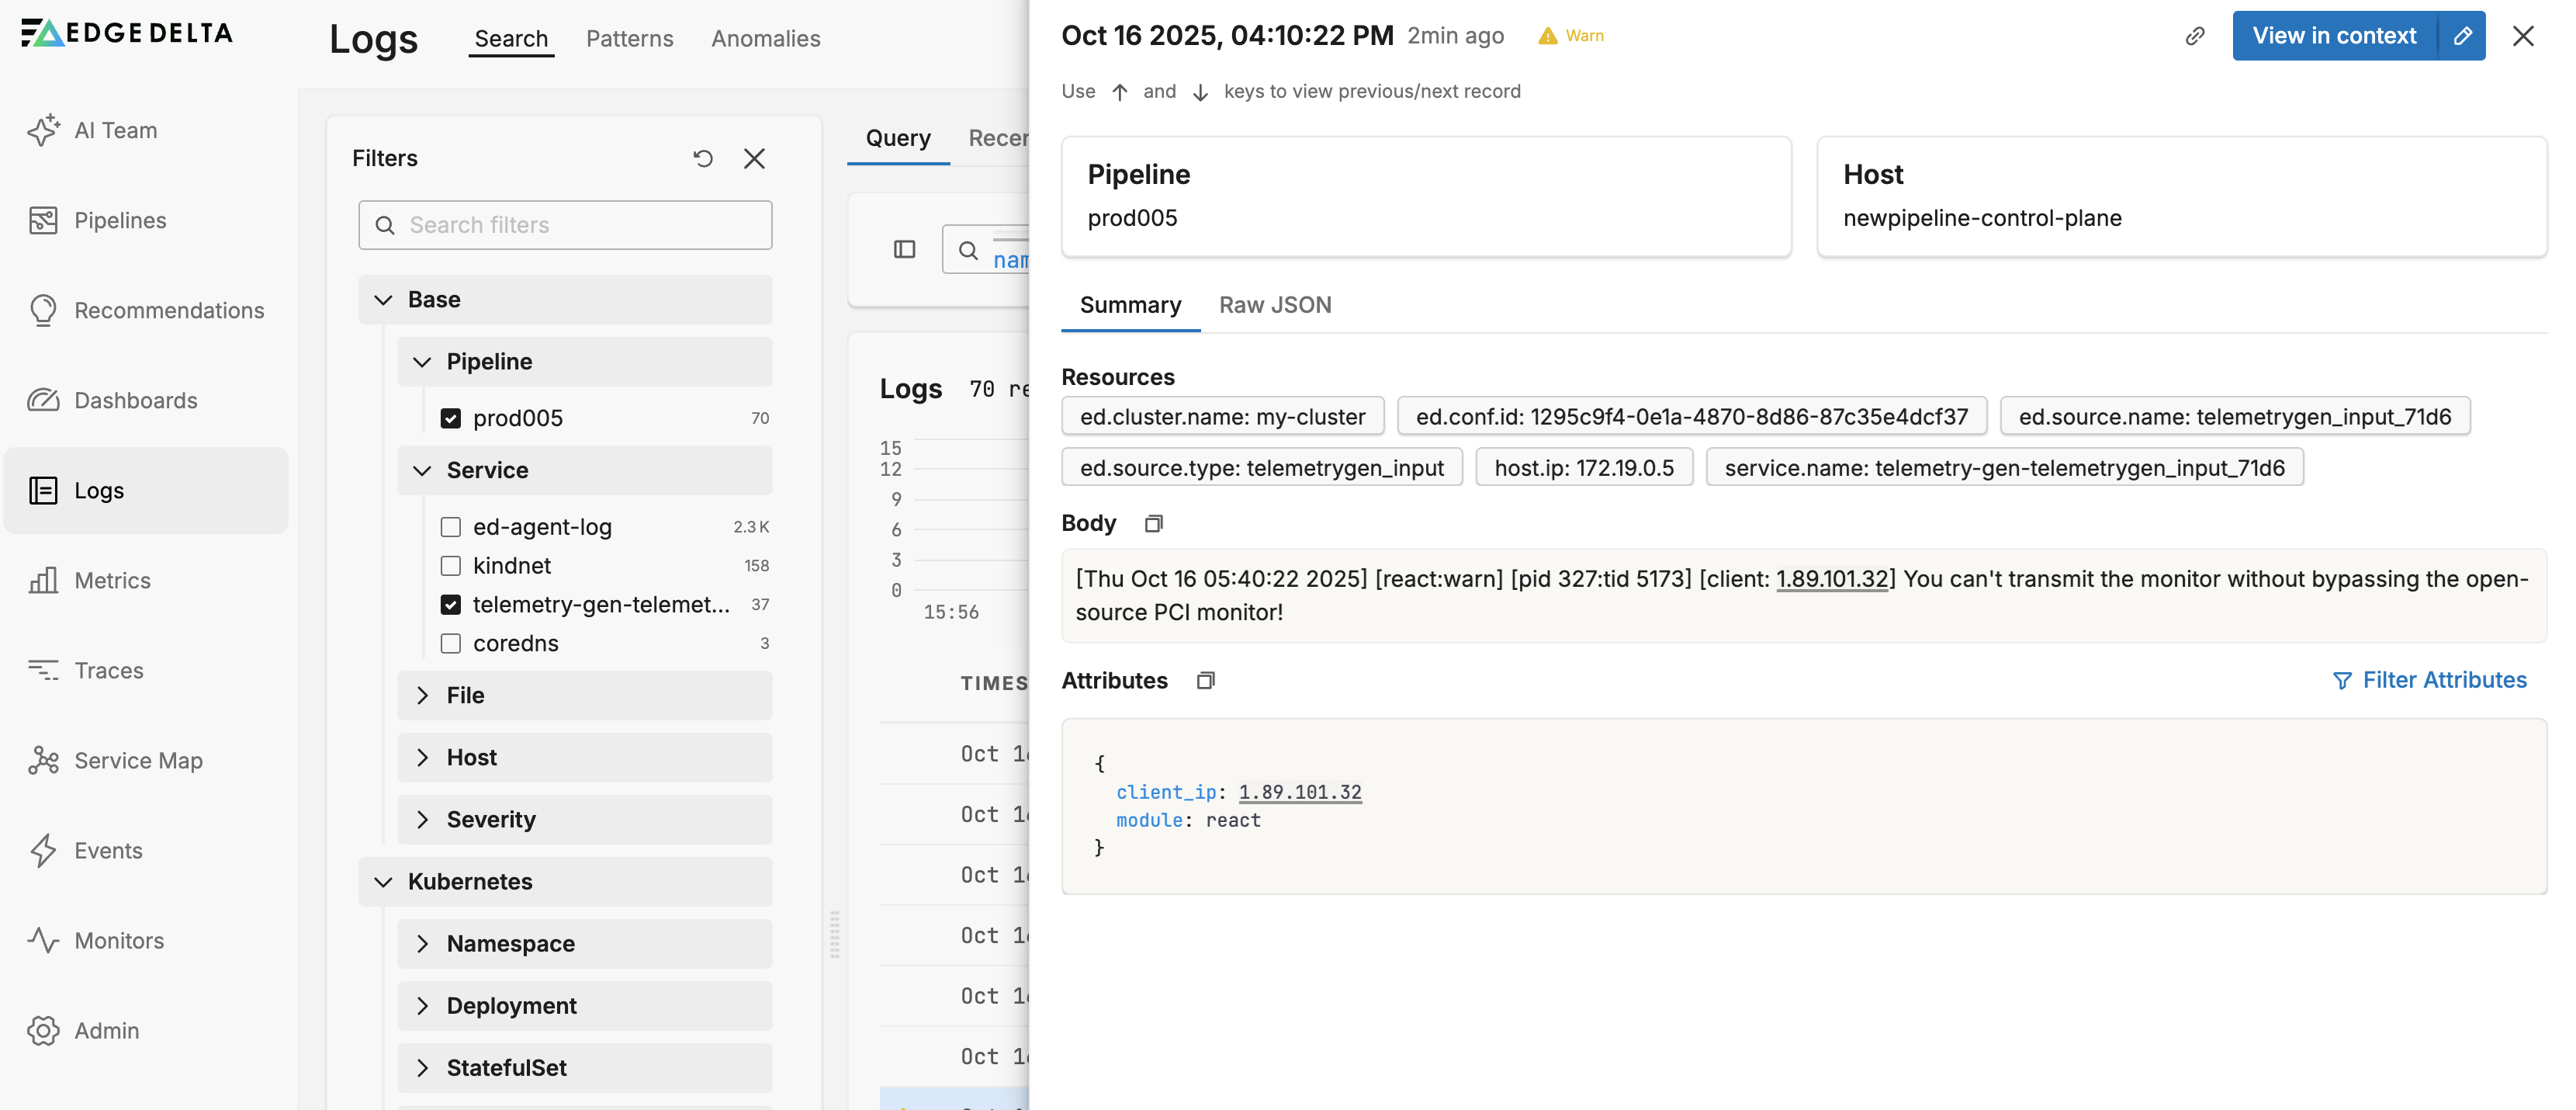Viewport: 2576px width, 1110px height.
Task: Open the Patterns tab
Action: 629,38
